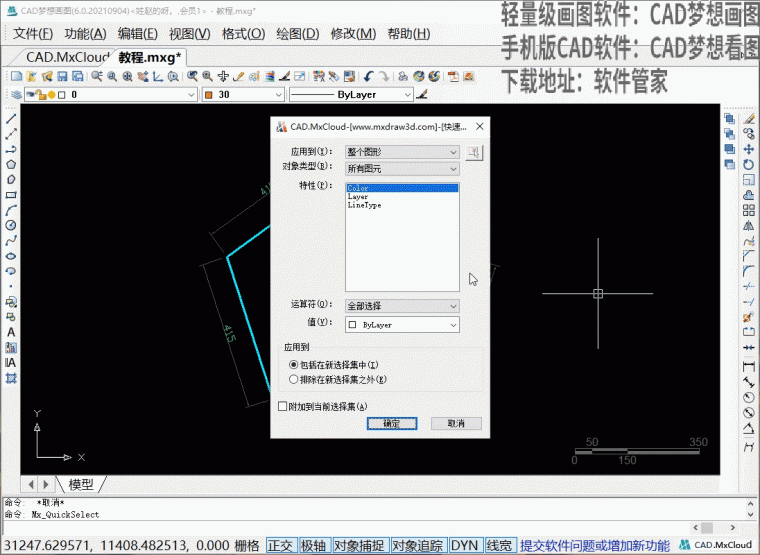Click the Save file icon
Viewport: 760px width, 555px height.
click(x=62, y=76)
